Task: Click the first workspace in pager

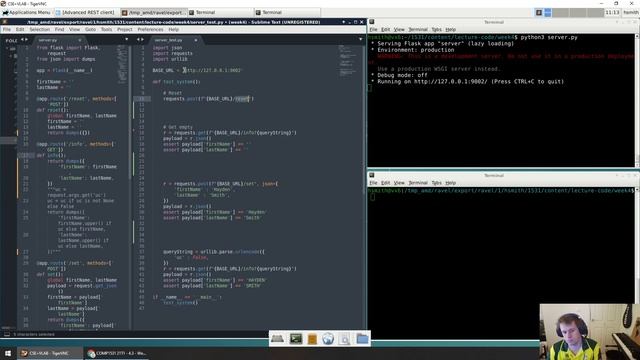Action: click(x=539, y=13)
